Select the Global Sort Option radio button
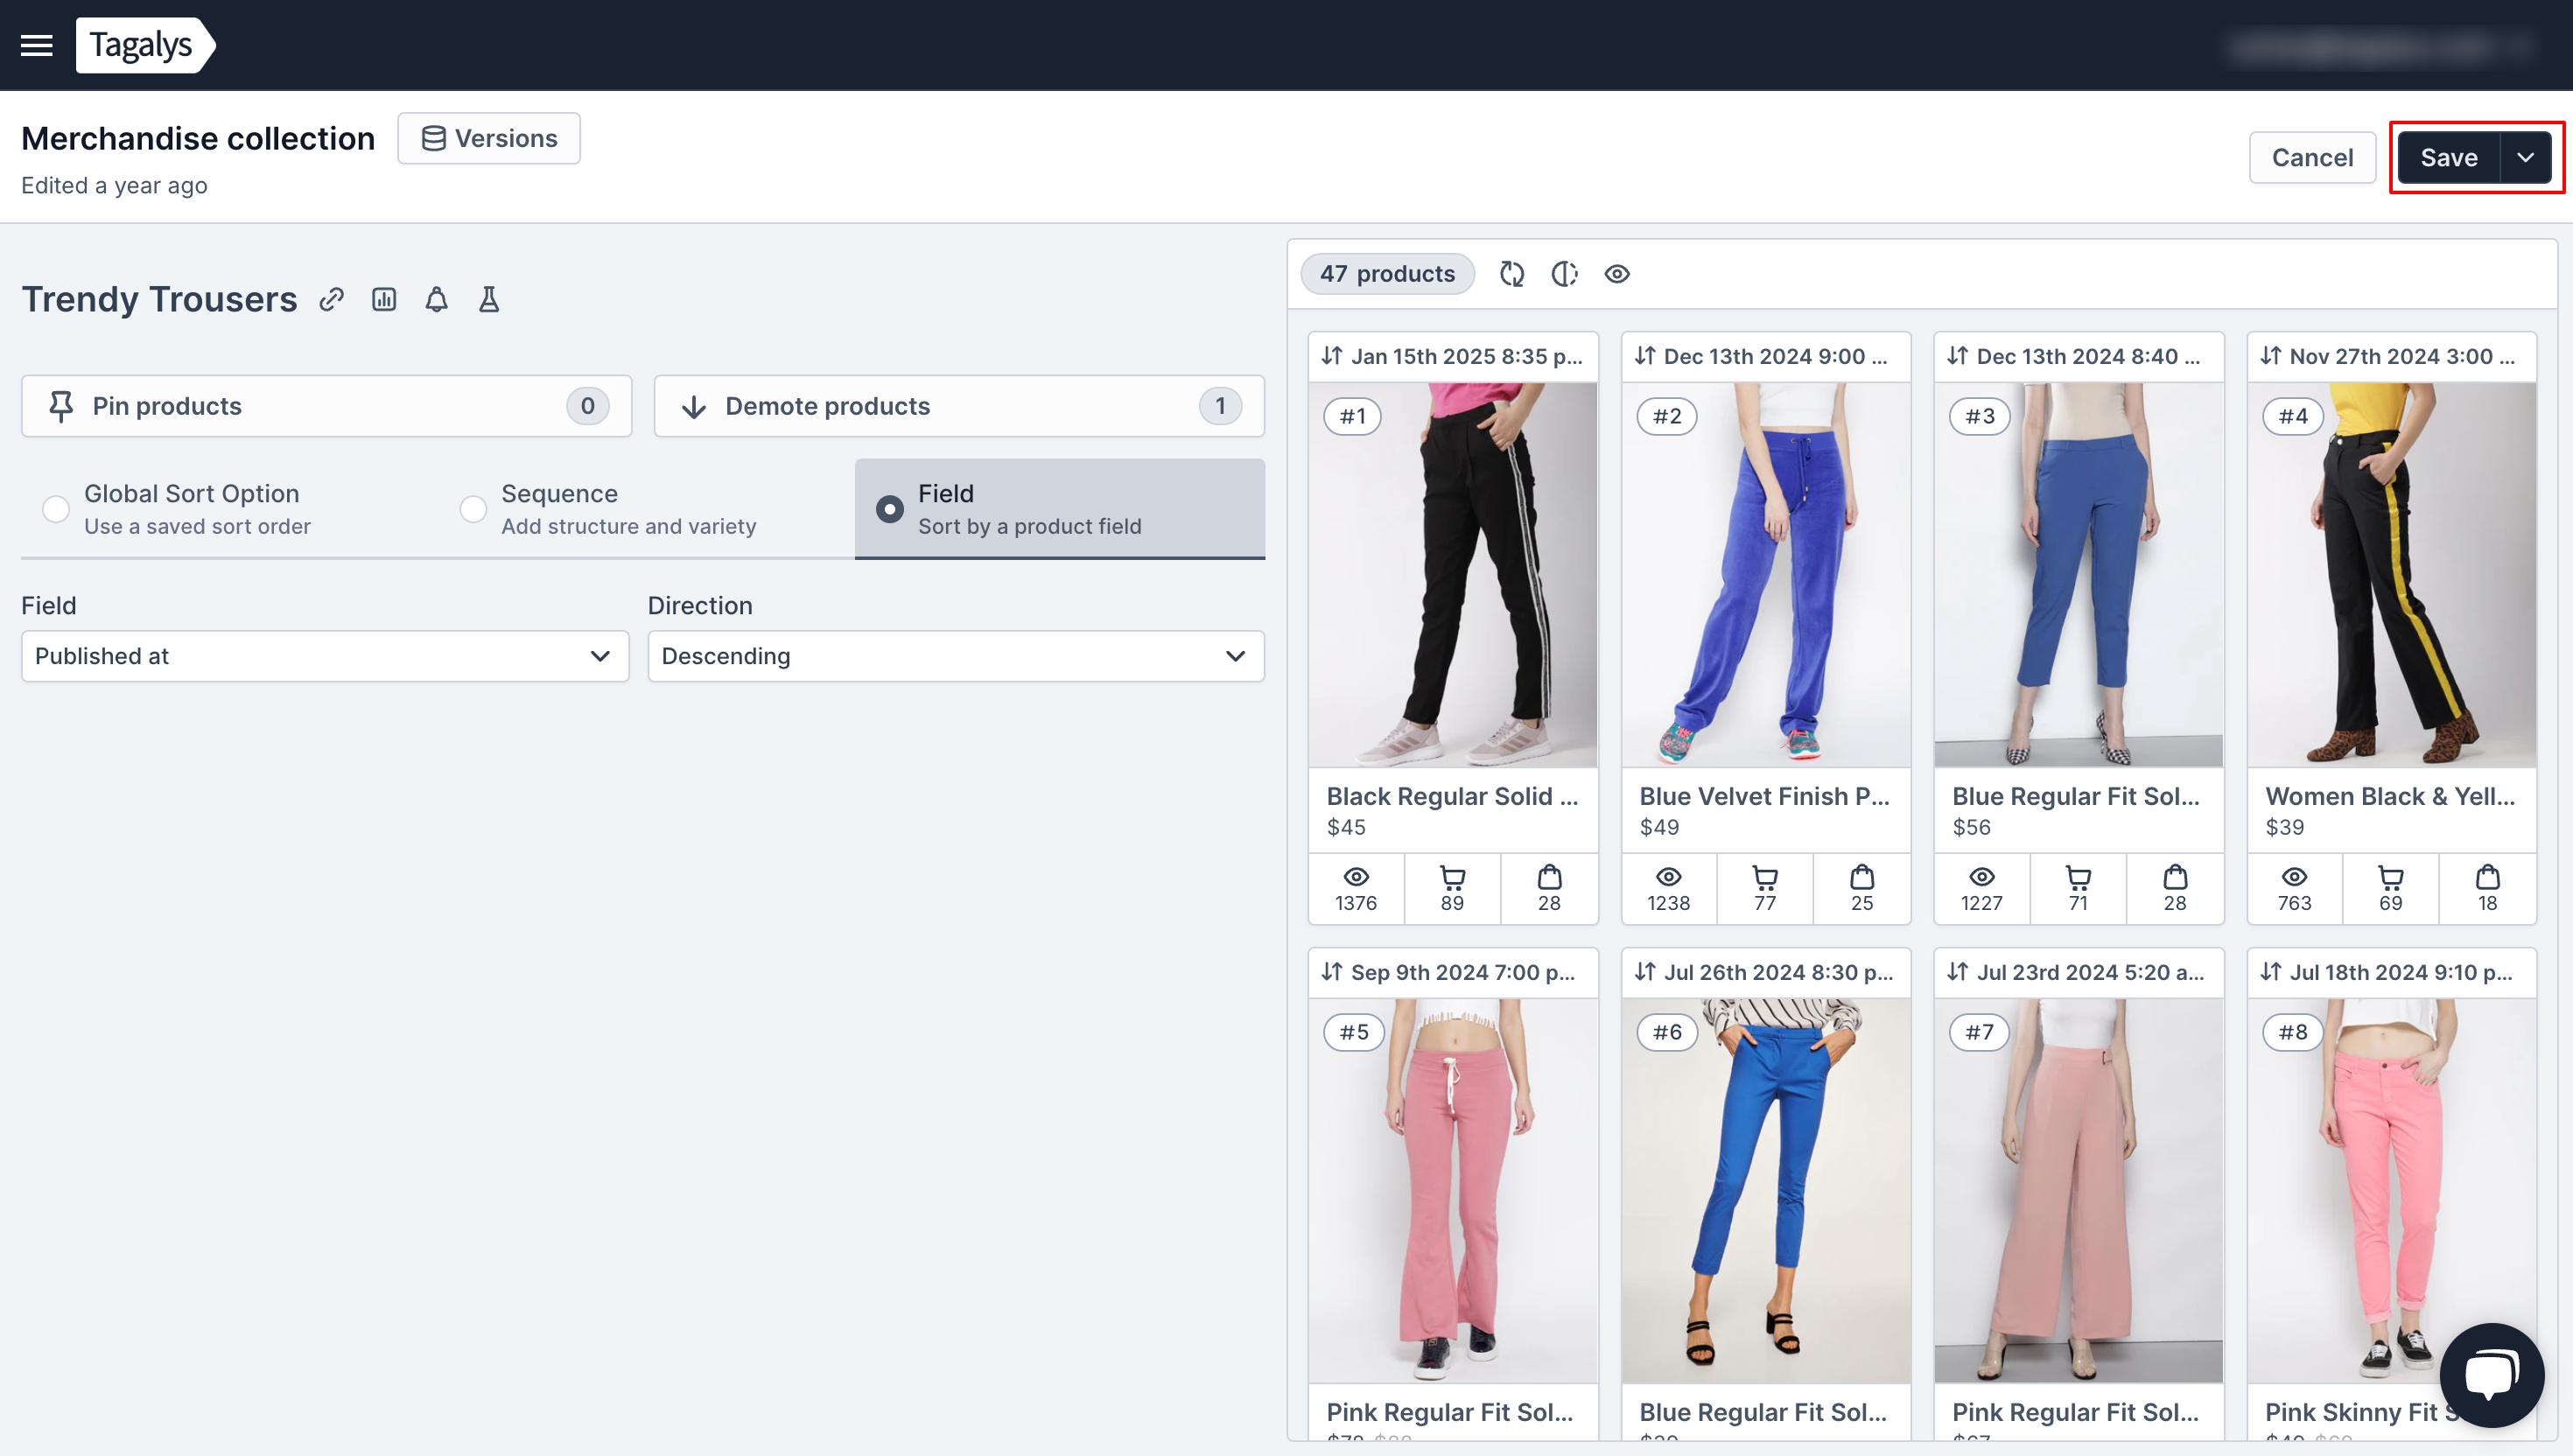 (56, 509)
